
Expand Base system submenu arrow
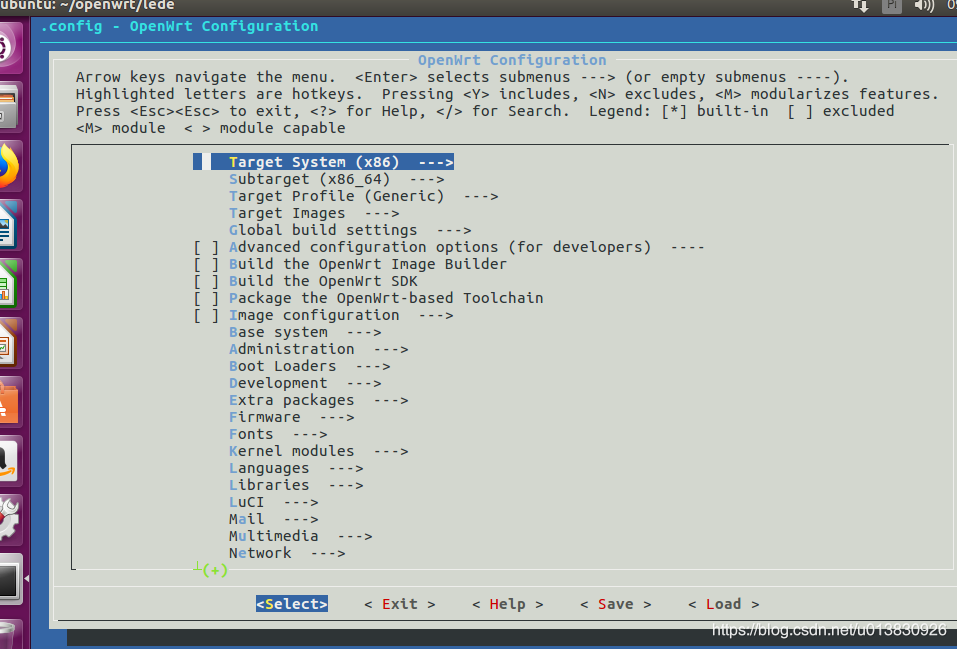(x=364, y=333)
